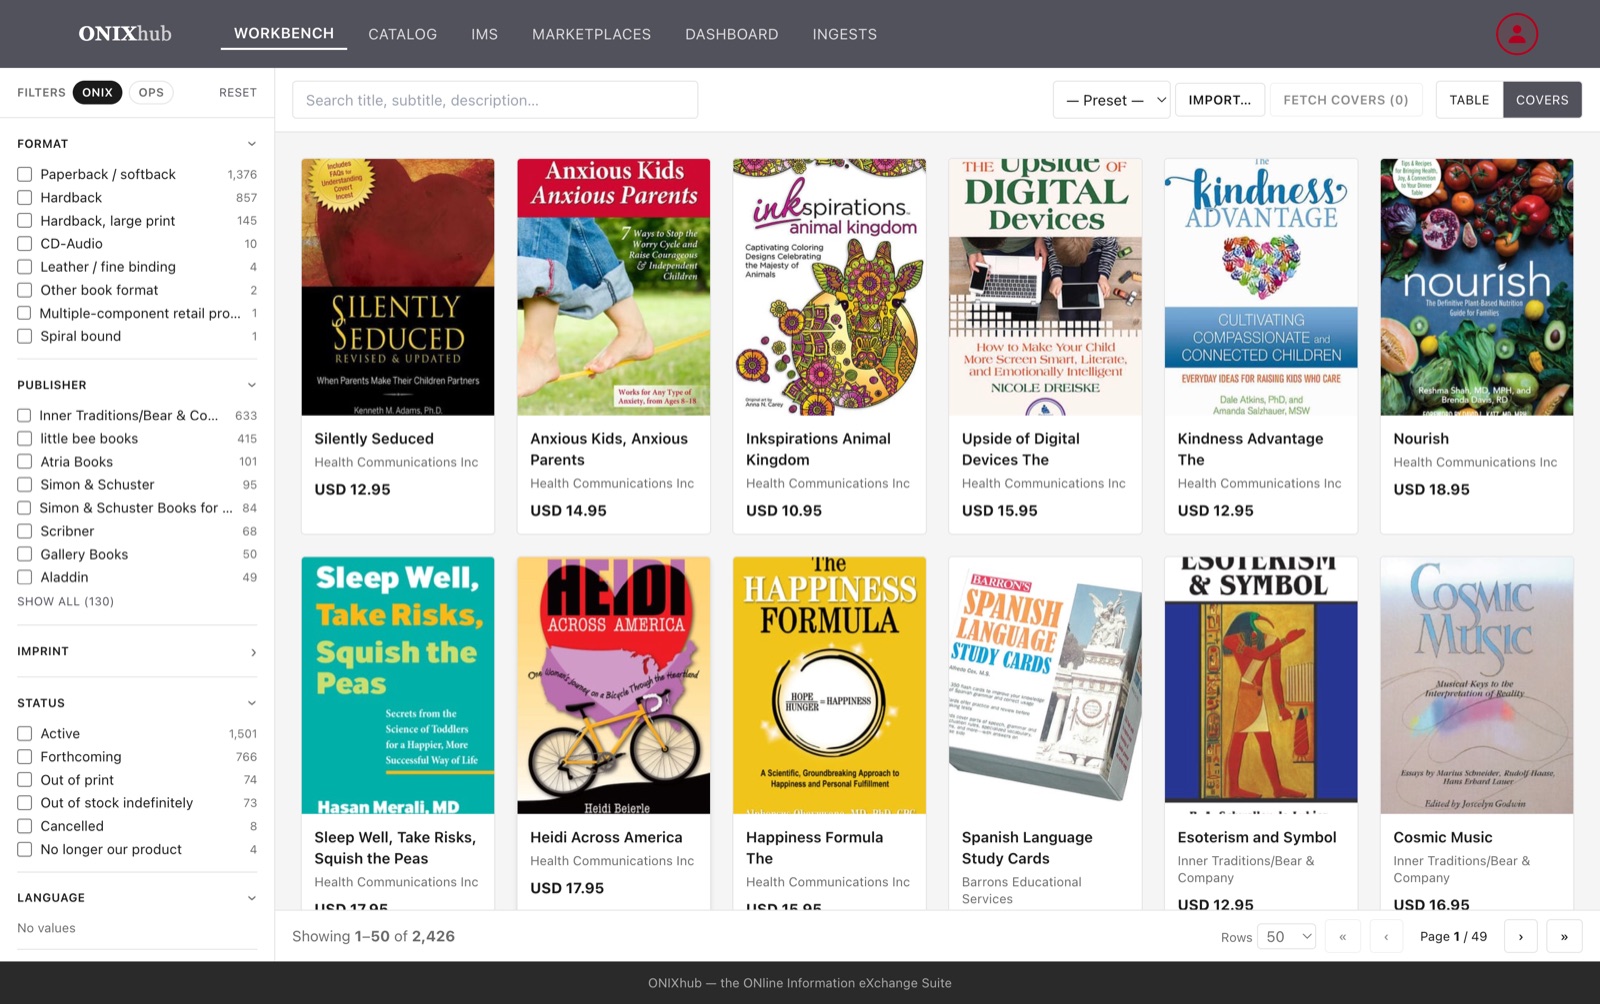Click the Import... button
The height and width of the screenshot is (1004, 1600).
[x=1219, y=100]
